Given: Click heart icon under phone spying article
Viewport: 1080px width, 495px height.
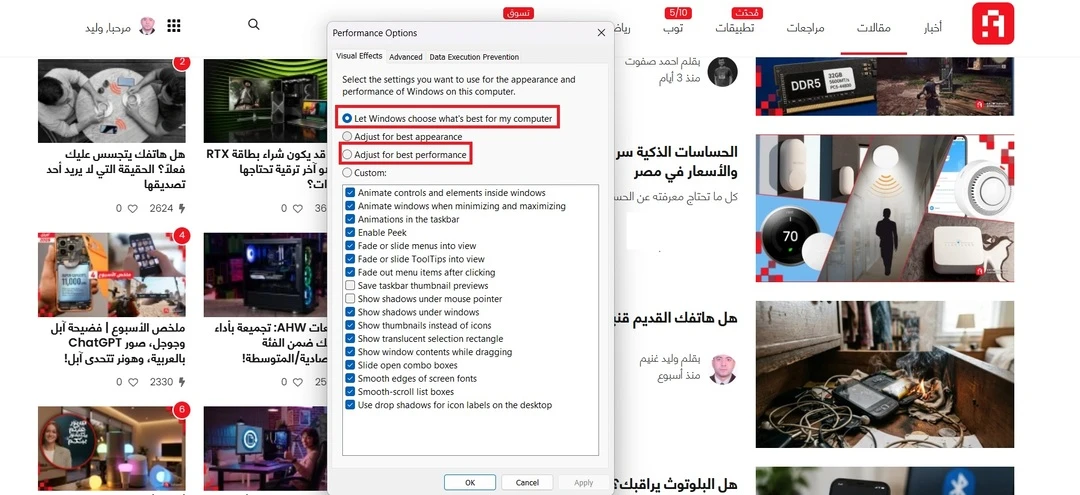Looking at the screenshot, I should click(133, 208).
